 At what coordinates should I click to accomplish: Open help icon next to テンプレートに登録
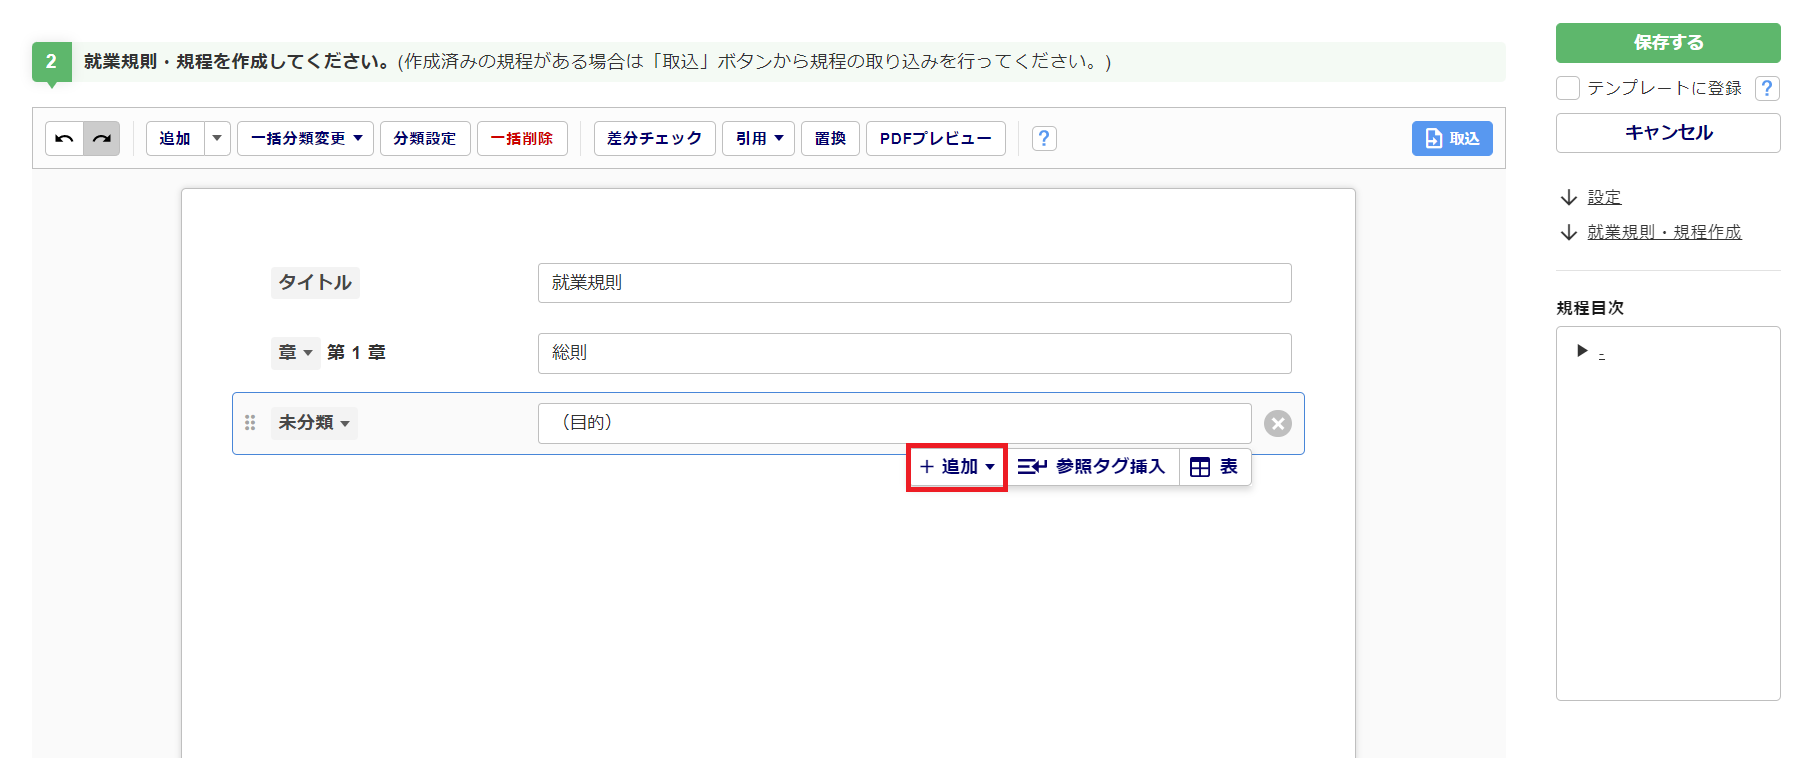pos(1767,88)
